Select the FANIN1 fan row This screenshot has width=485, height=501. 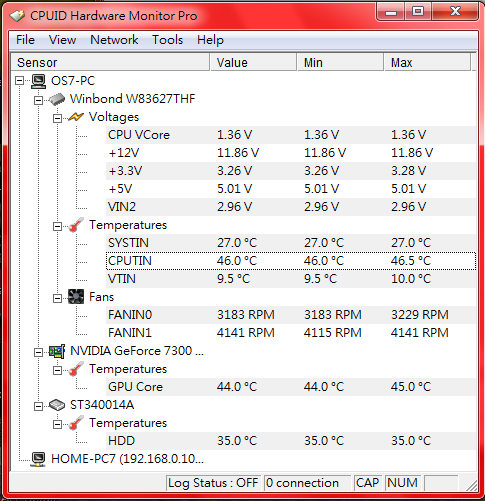(x=291, y=333)
